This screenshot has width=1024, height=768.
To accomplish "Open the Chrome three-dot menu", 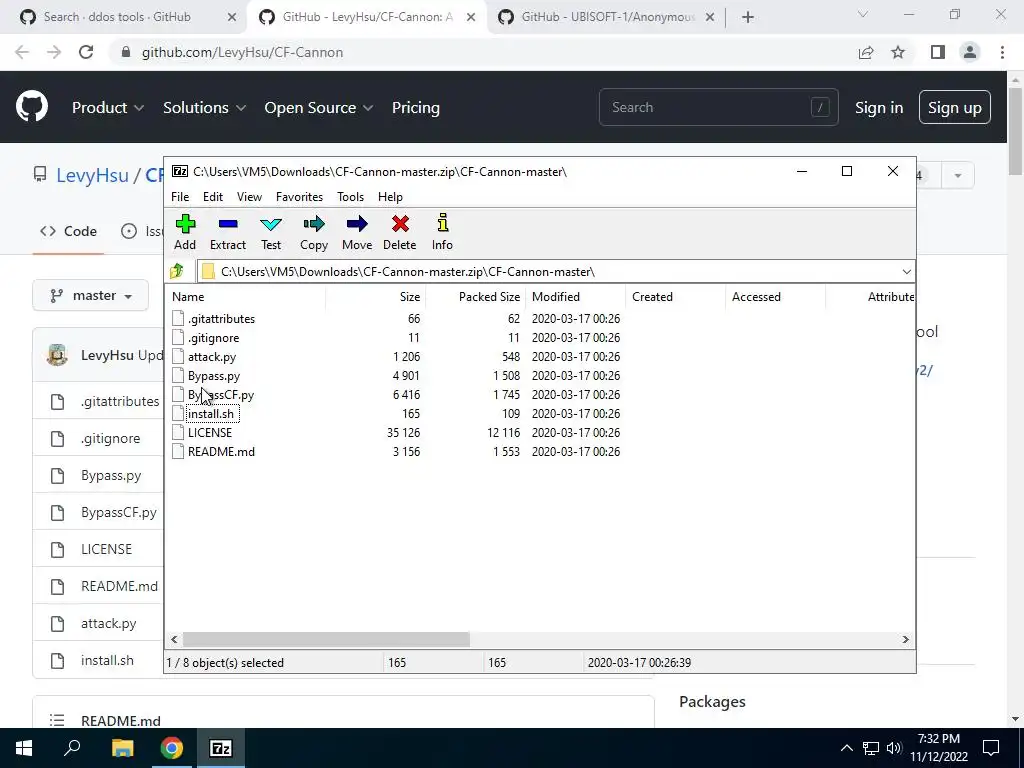I will (1002, 52).
